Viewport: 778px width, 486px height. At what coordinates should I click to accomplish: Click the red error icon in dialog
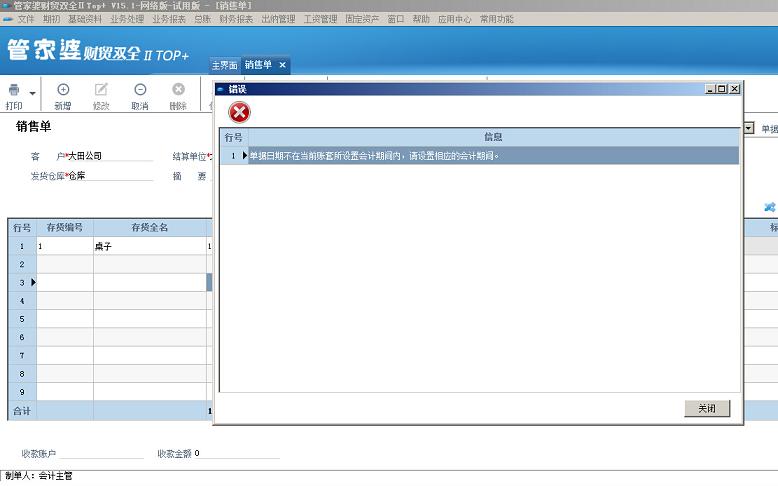(240, 112)
